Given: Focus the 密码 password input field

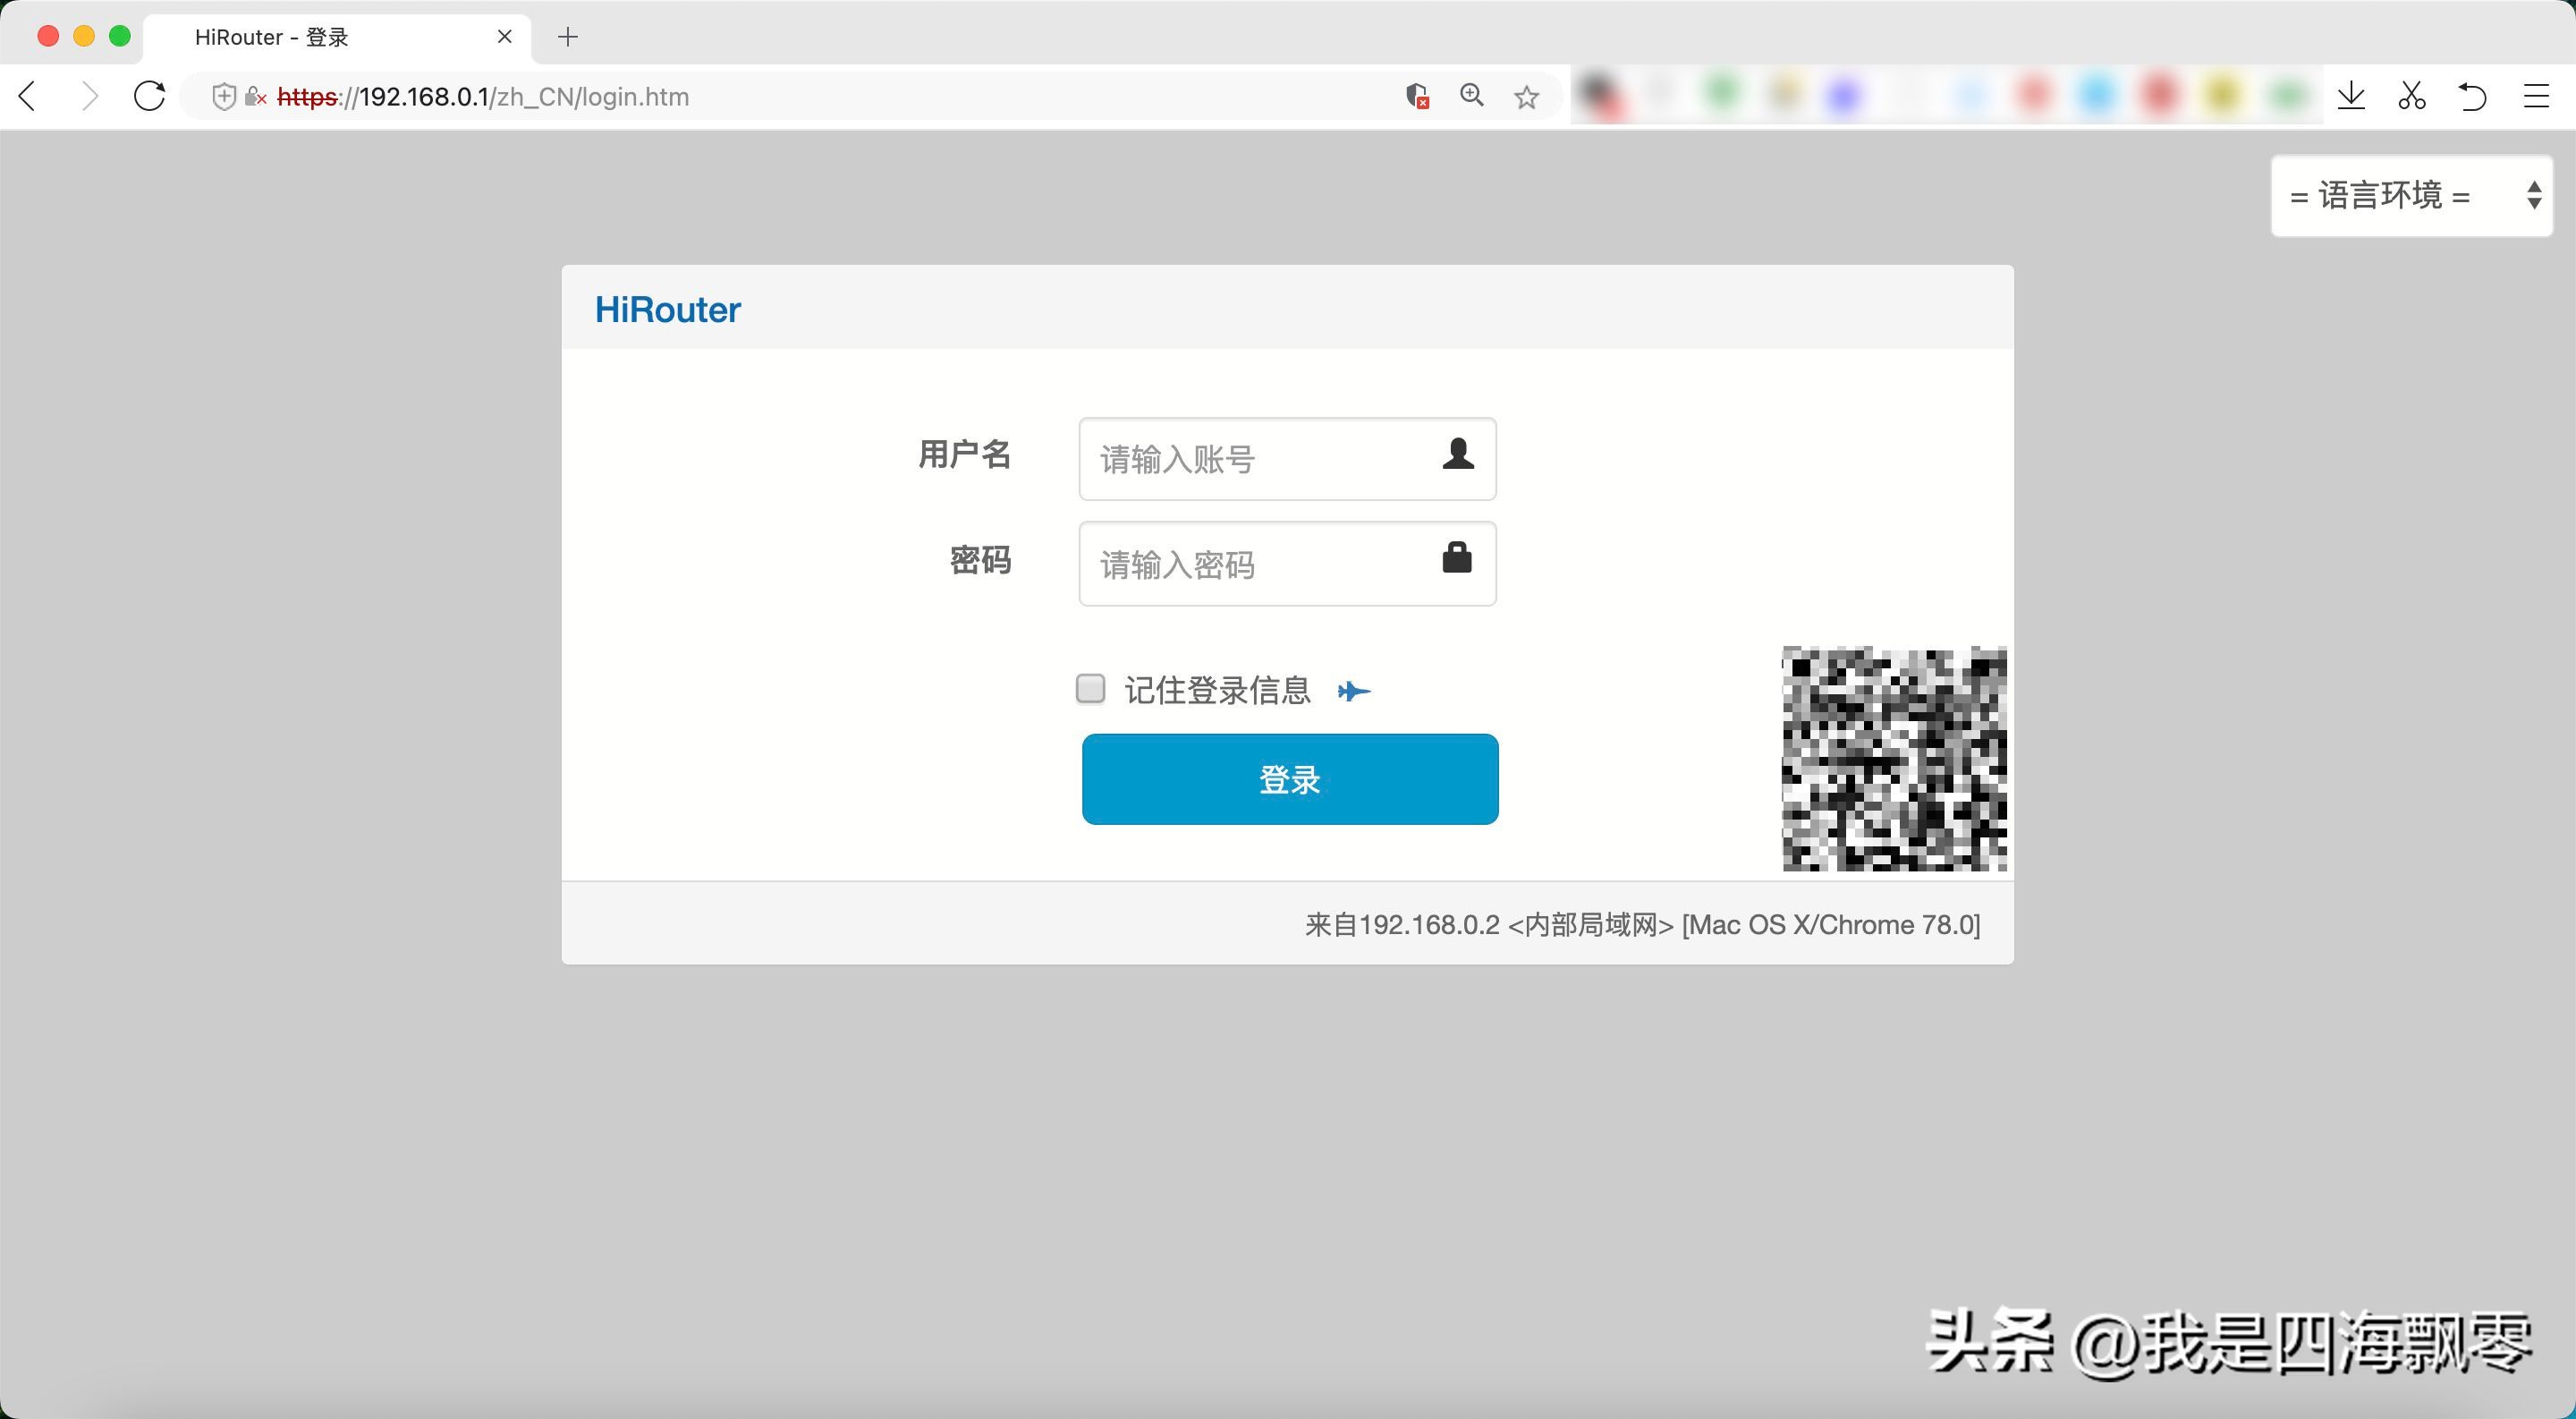Looking at the screenshot, I should [x=1260, y=564].
